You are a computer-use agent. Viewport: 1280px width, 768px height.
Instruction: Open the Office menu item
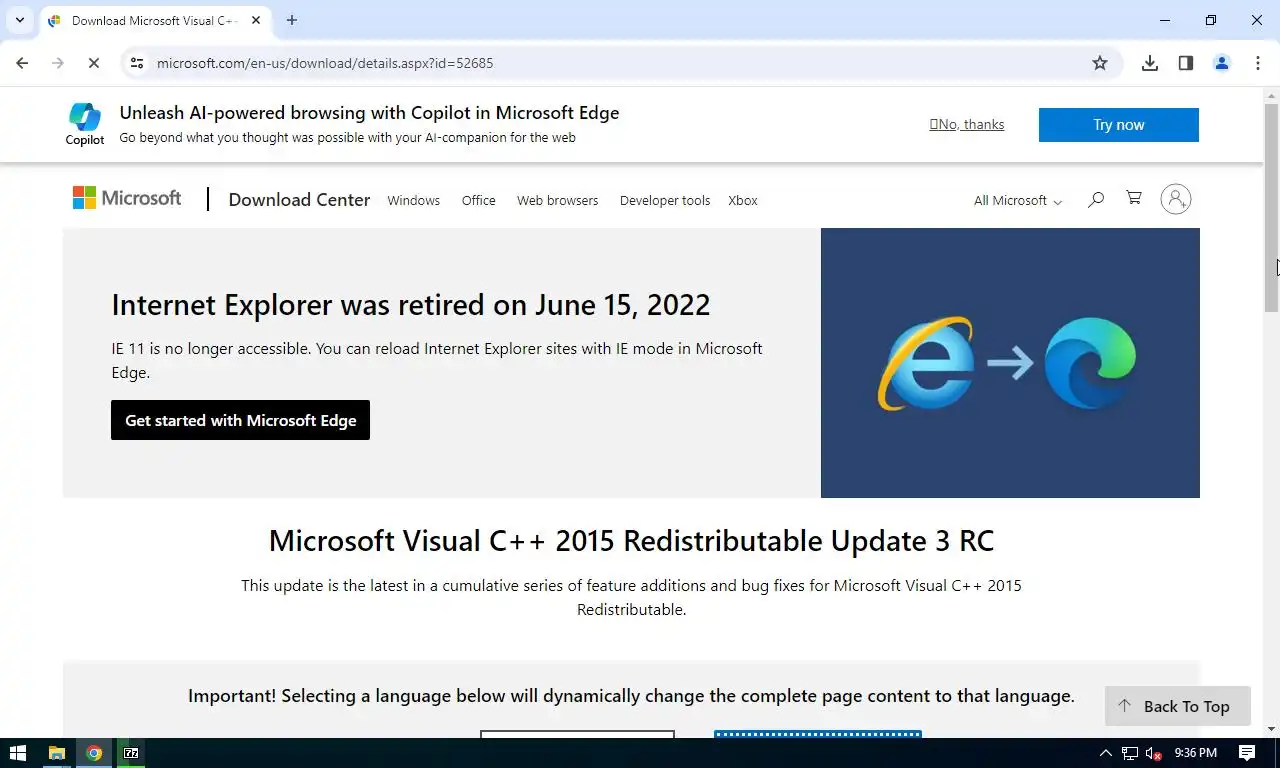479,200
